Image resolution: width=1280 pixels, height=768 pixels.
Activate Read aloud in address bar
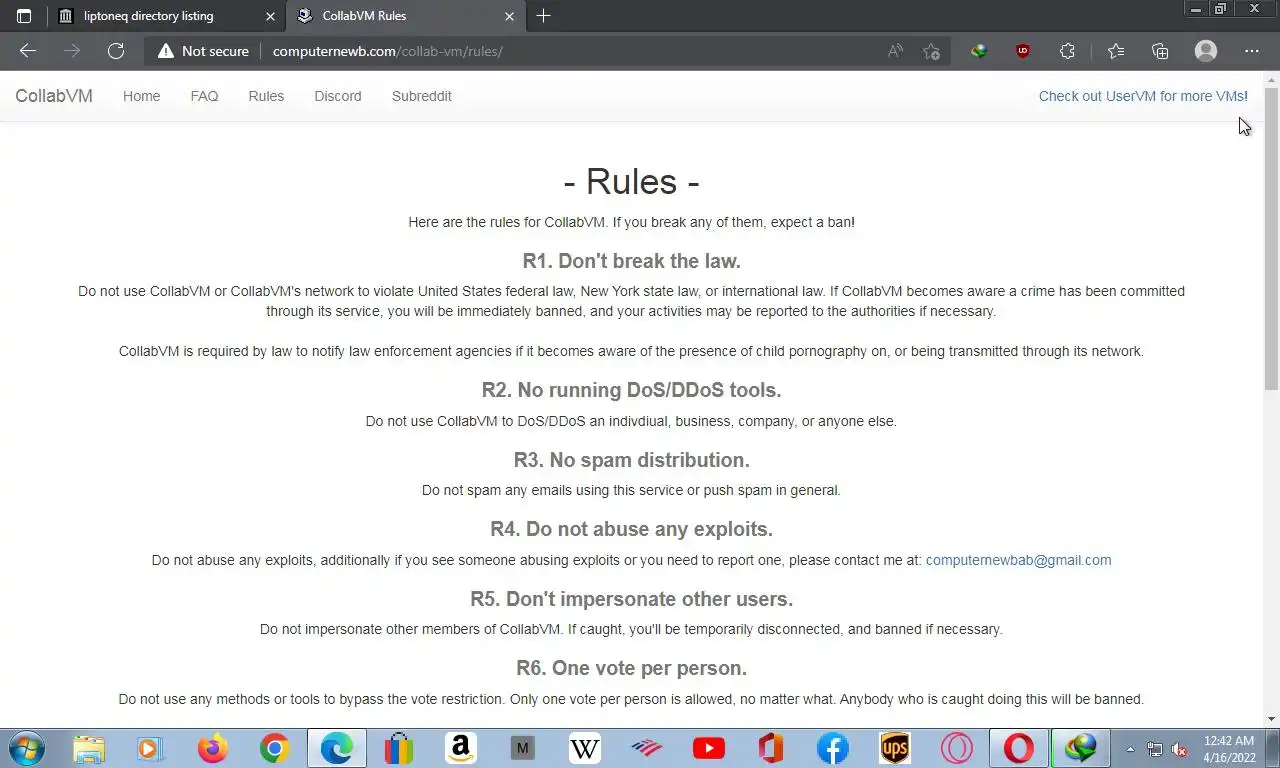[895, 51]
